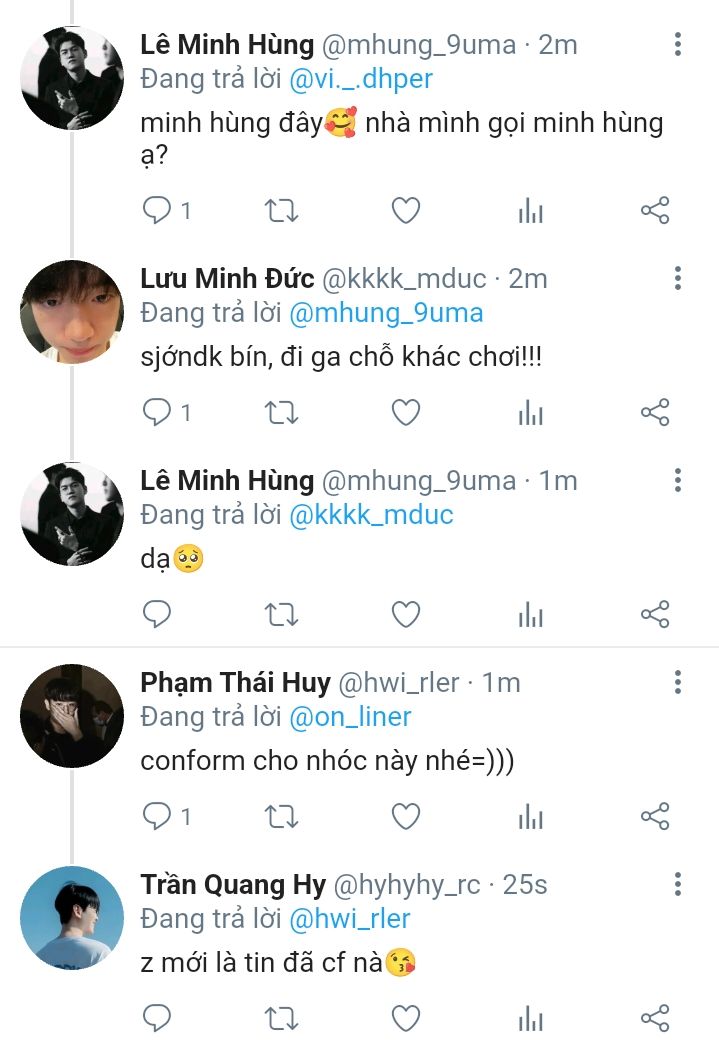The height and width of the screenshot is (1043, 719).
Task: Open Trần Quang Hy's profile avatar
Action: tap(72, 918)
